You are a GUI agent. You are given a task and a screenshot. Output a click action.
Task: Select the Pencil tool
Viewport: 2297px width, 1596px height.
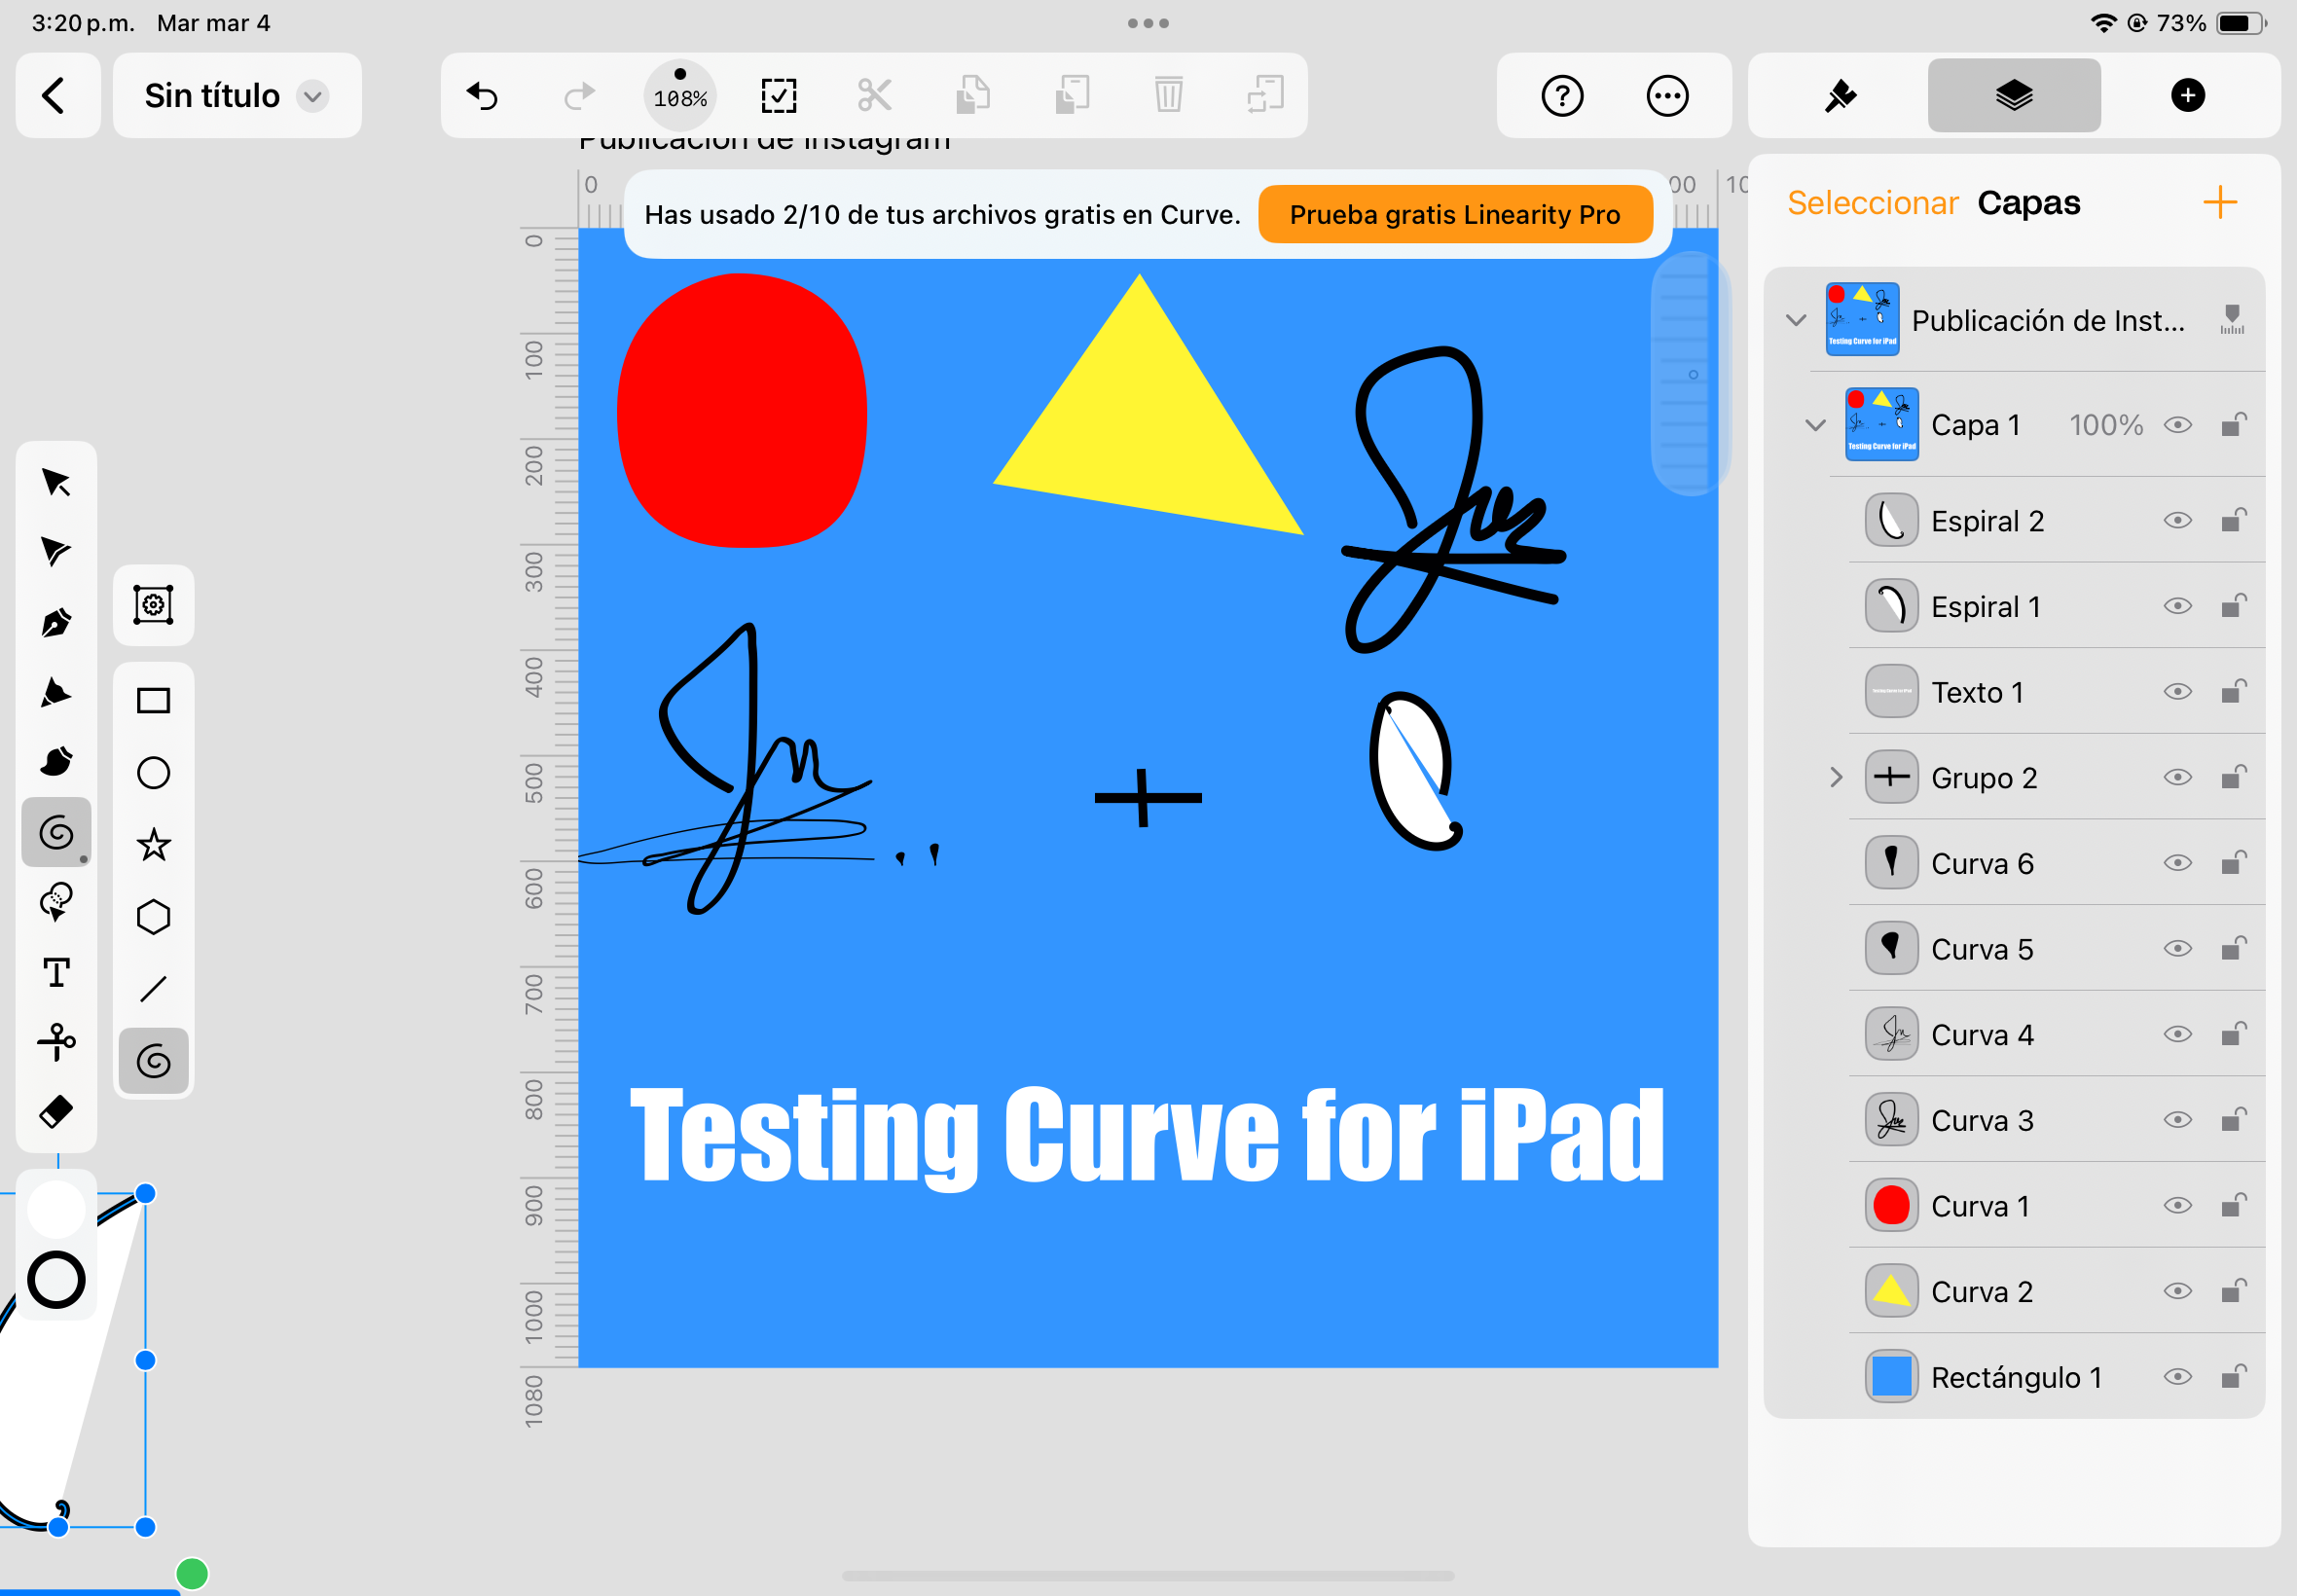coord(56,692)
